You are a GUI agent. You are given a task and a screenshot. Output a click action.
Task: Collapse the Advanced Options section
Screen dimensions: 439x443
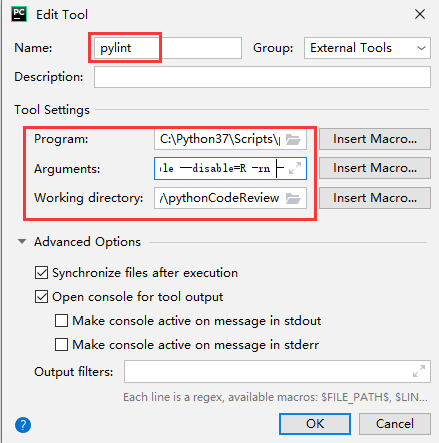[x=22, y=241]
